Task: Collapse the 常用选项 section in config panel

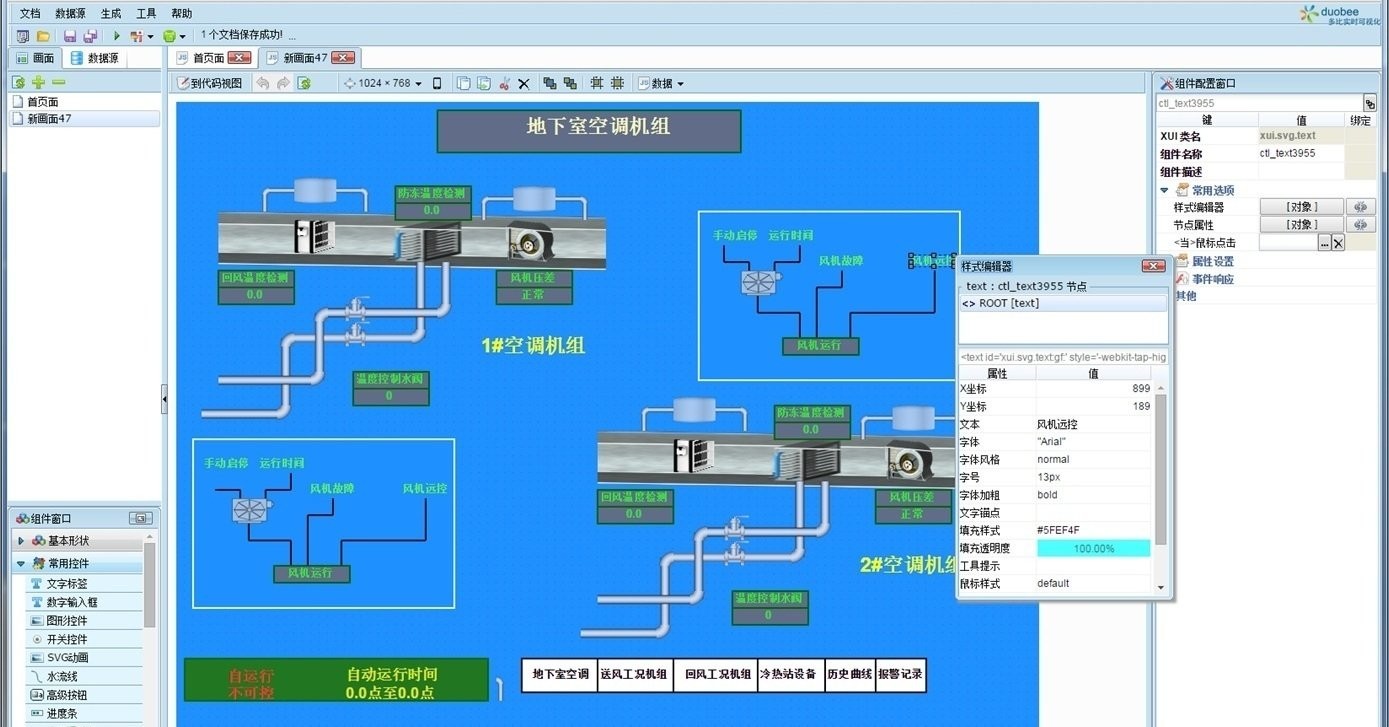Action: (1163, 189)
